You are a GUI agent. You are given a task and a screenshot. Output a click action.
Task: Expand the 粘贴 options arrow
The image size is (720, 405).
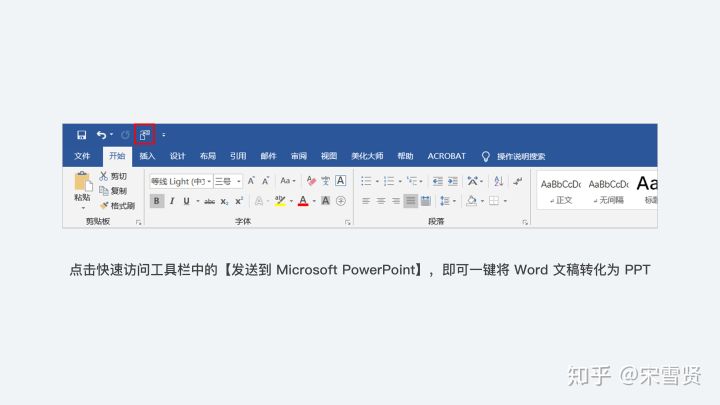click(83, 208)
